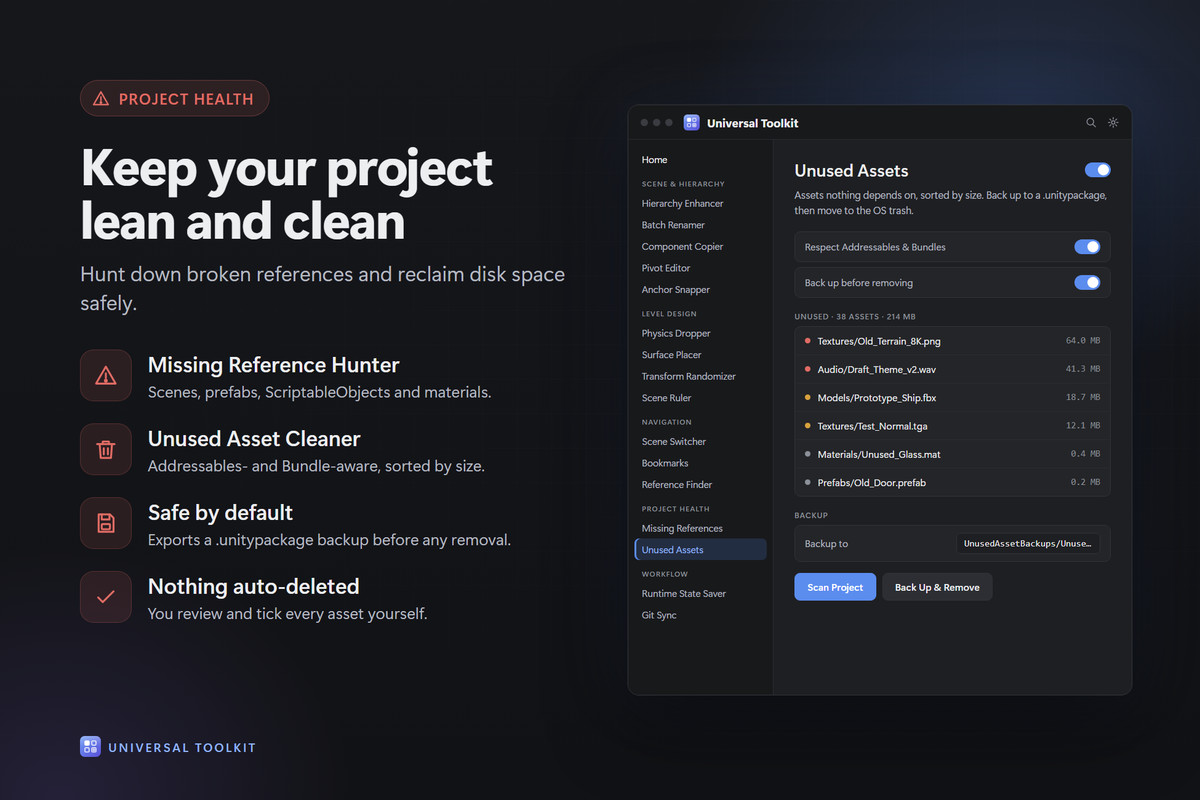Toggle Respect Addressables & Bundles switch

[x=1087, y=247]
